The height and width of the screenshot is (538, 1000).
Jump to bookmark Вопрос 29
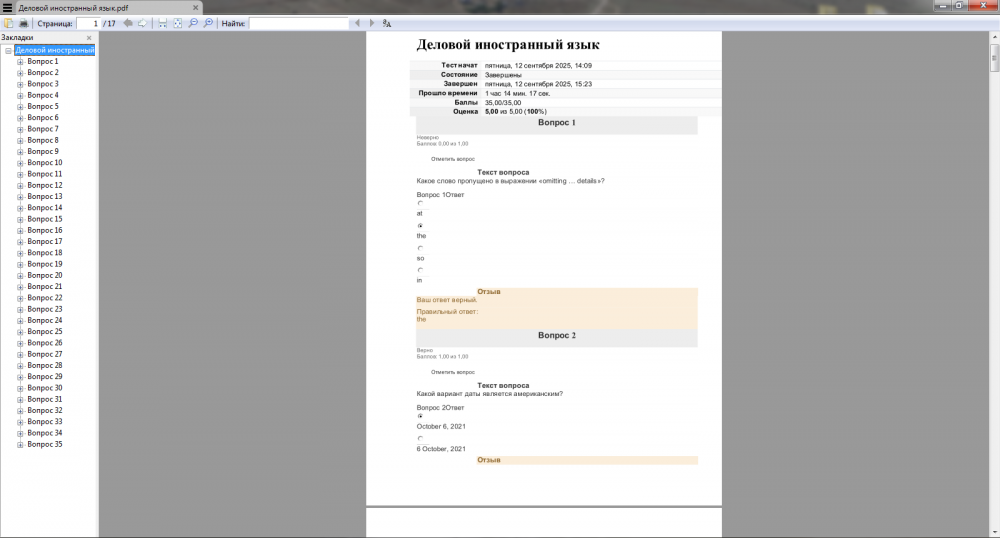point(45,377)
